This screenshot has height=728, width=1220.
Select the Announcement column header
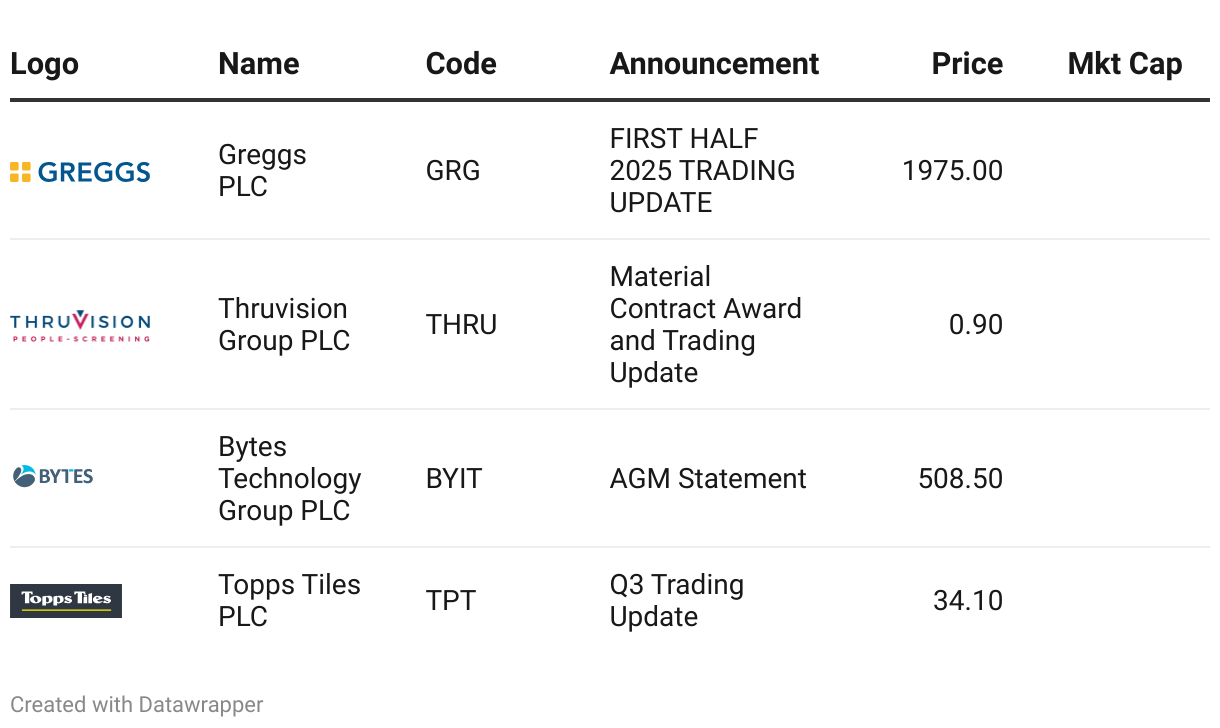pyautogui.click(x=714, y=64)
